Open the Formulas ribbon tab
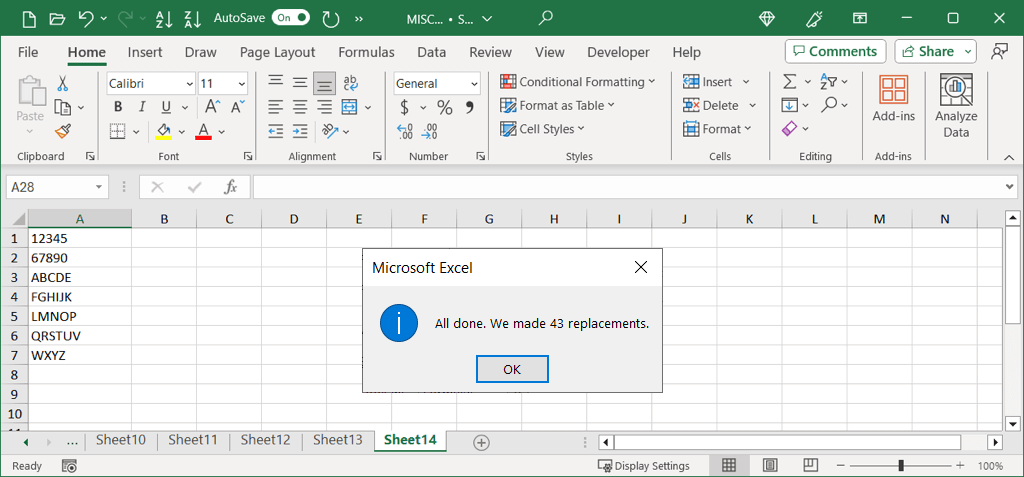This screenshot has height=477, width=1024. pyautogui.click(x=366, y=52)
